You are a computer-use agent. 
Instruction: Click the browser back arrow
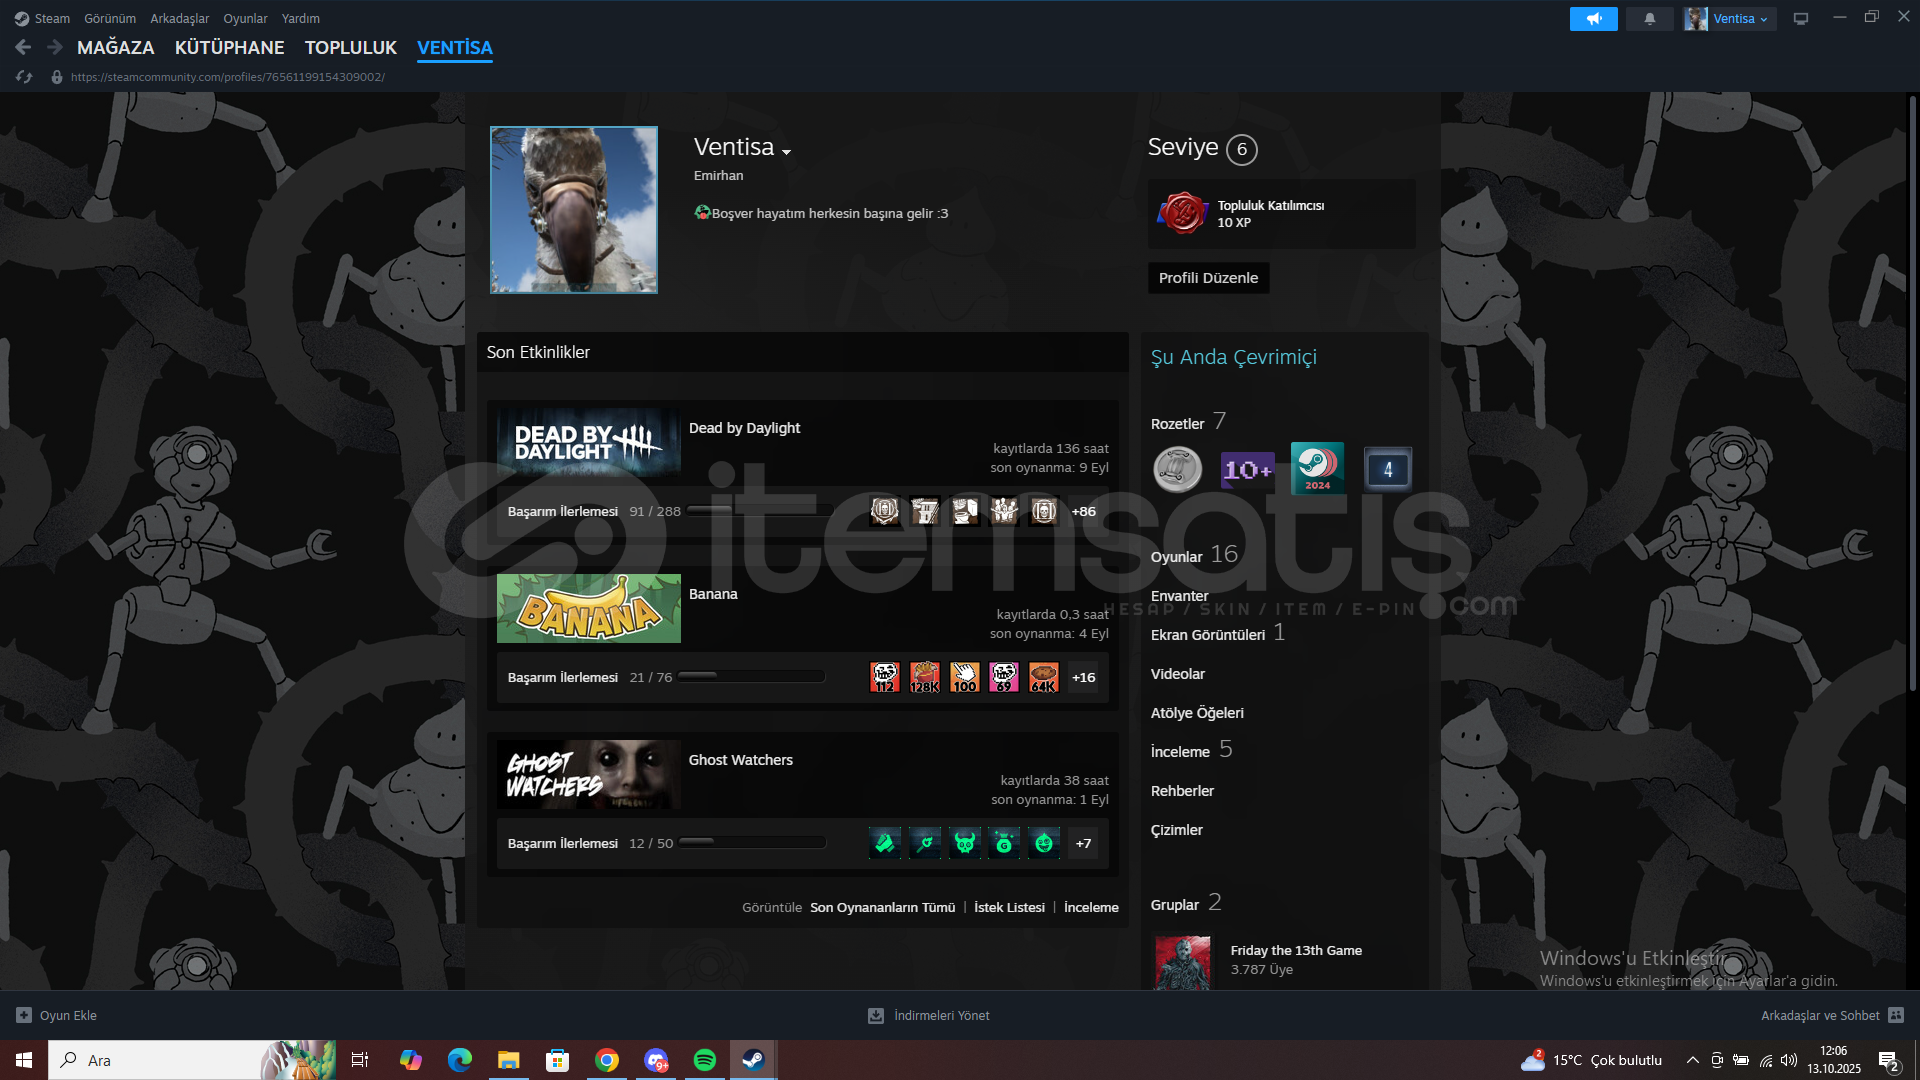[x=23, y=47]
